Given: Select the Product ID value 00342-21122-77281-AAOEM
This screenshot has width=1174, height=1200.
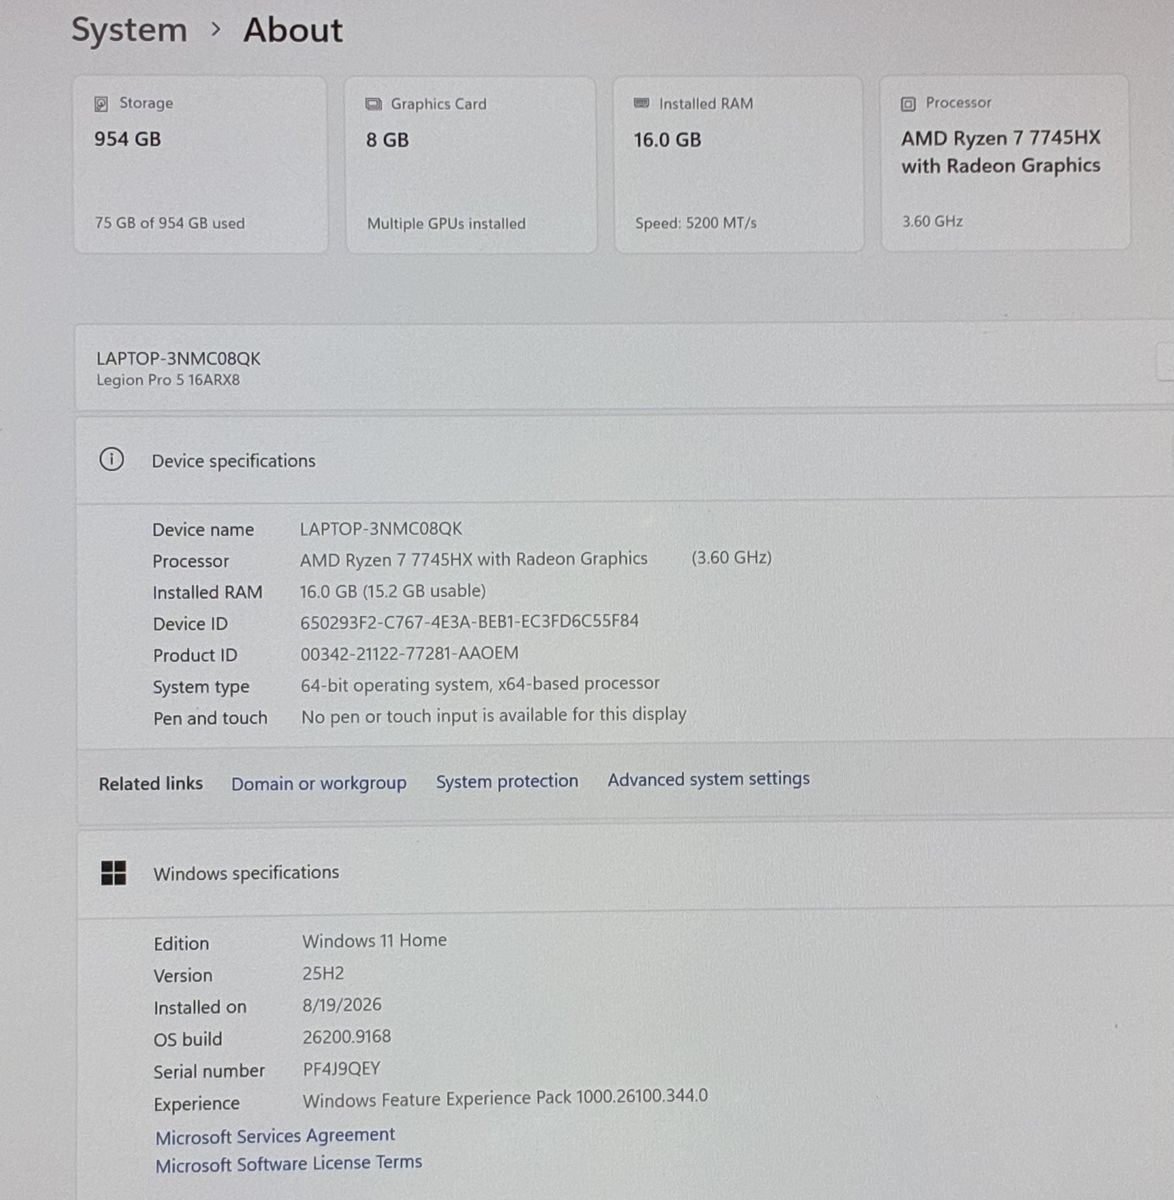Looking at the screenshot, I should point(410,653).
